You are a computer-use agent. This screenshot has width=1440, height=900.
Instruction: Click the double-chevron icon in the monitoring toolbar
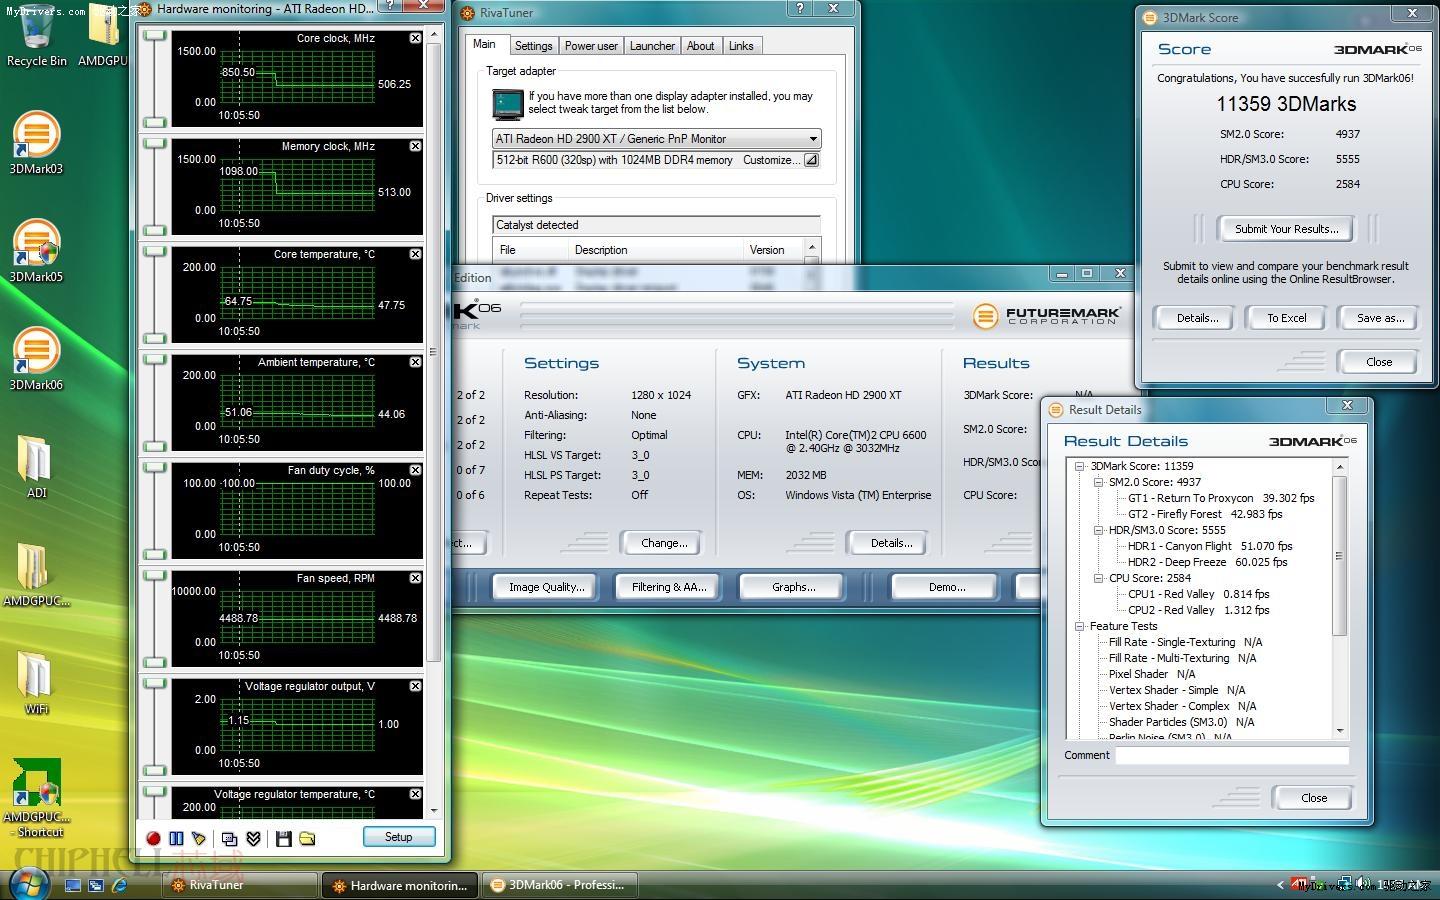tap(254, 838)
